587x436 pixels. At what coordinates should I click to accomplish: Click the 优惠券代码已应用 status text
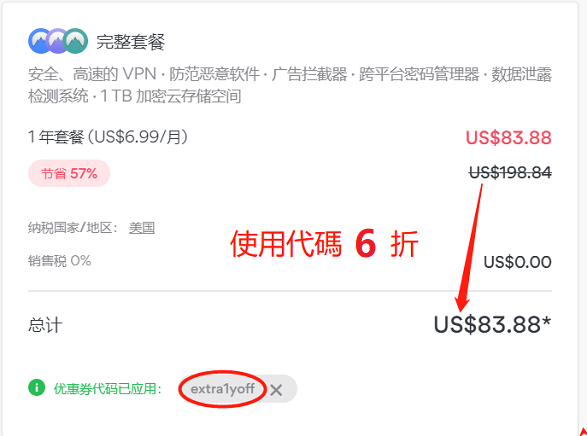(108, 389)
